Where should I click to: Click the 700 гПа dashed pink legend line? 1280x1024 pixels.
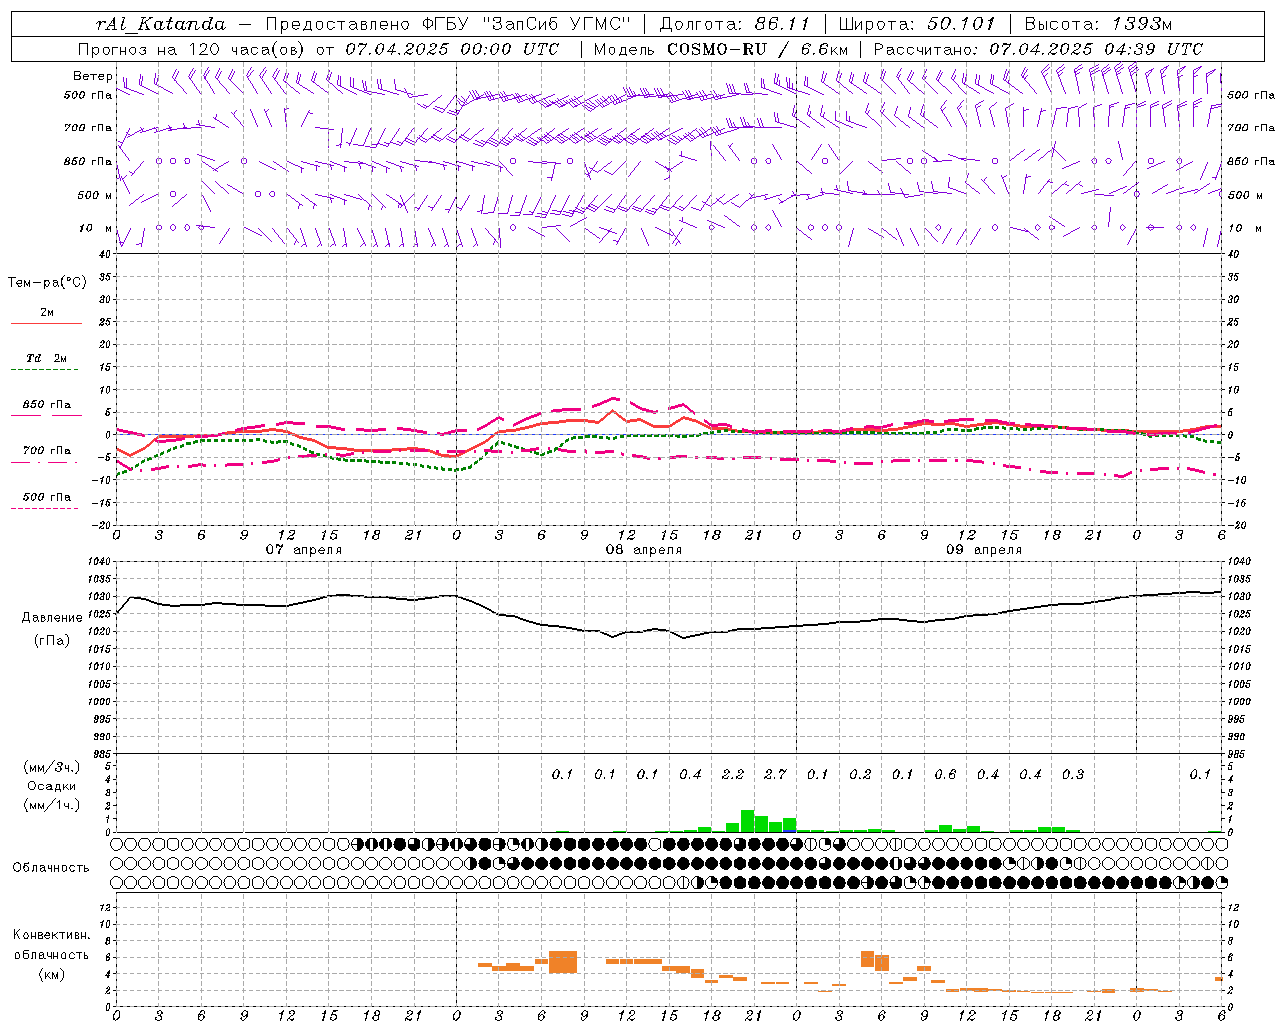click(x=46, y=463)
